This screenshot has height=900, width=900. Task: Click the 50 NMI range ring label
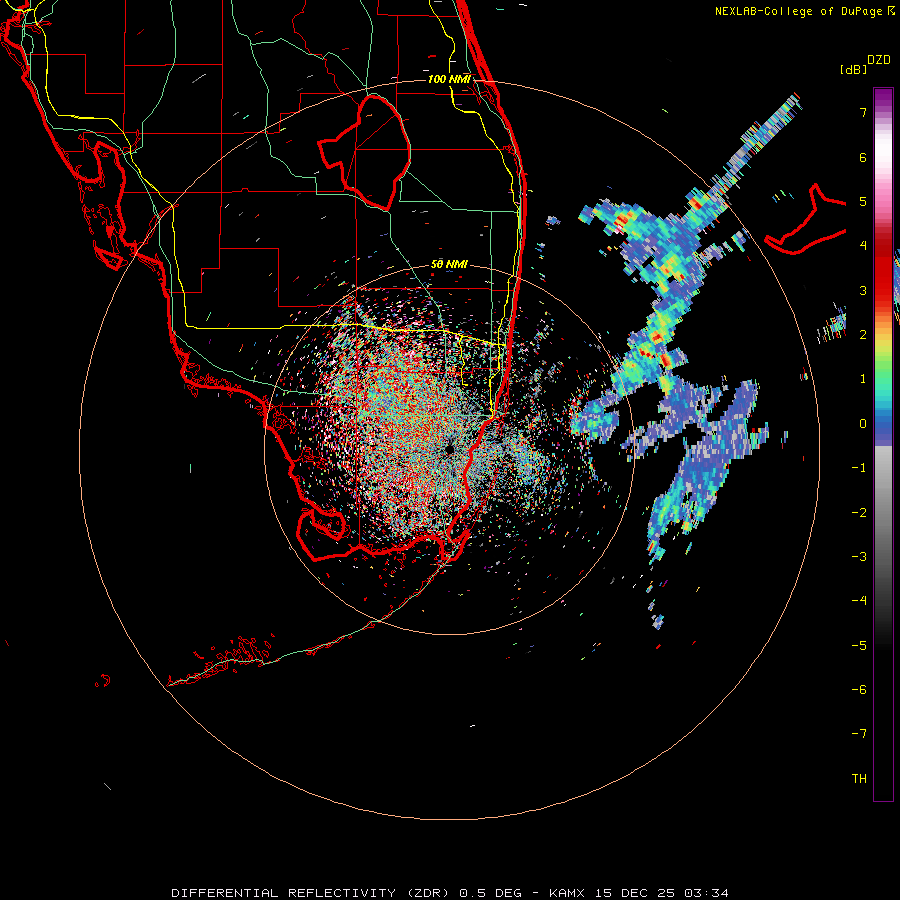[449, 264]
